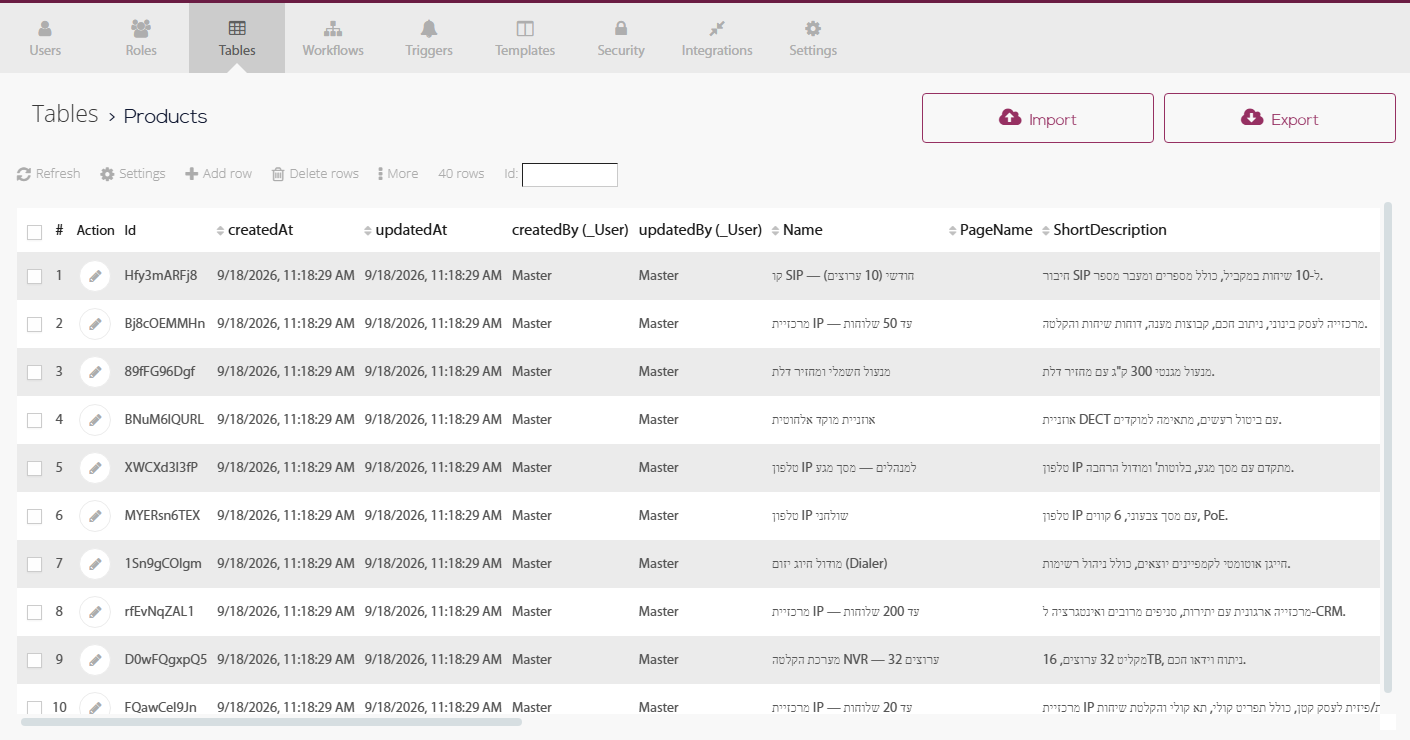Image resolution: width=1410 pixels, height=740 pixels.
Task: Toggle the select-all checkbox in the header
Action: (x=35, y=232)
